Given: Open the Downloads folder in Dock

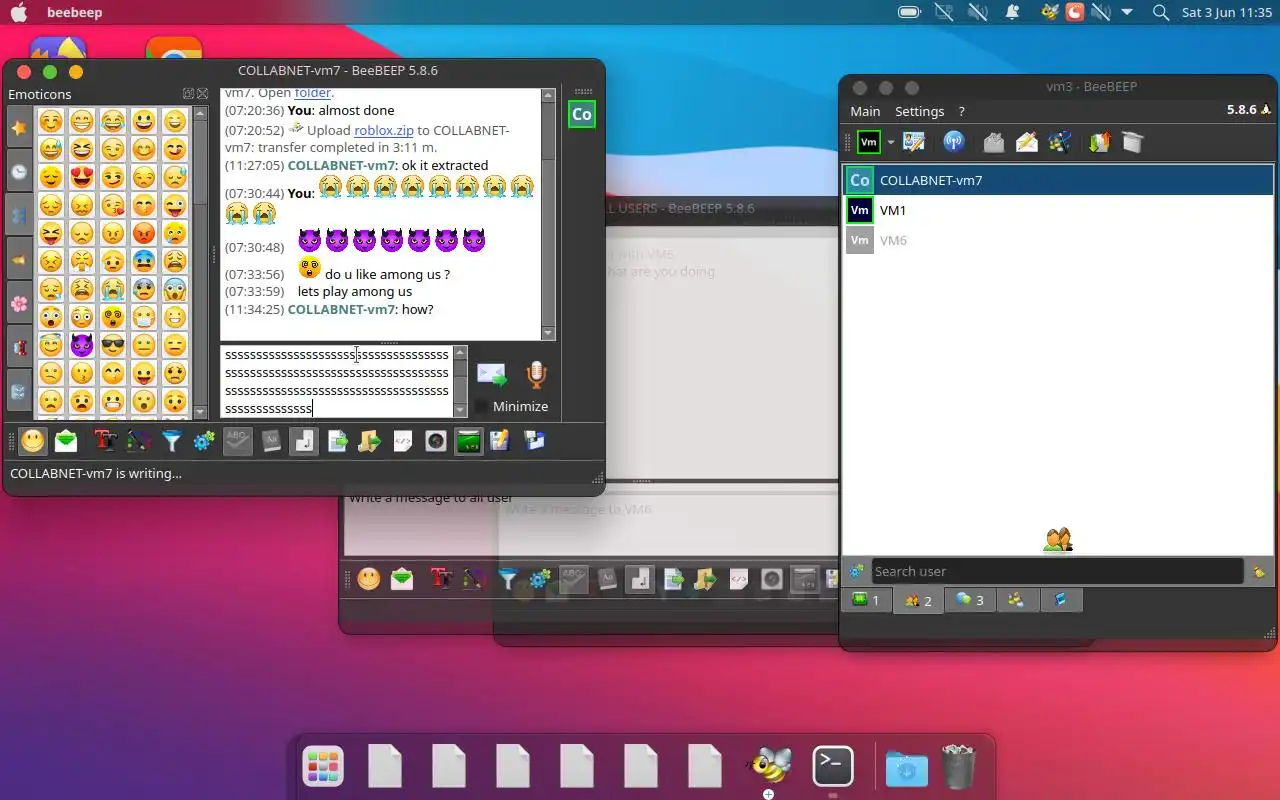Looking at the screenshot, I should [x=906, y=768].
